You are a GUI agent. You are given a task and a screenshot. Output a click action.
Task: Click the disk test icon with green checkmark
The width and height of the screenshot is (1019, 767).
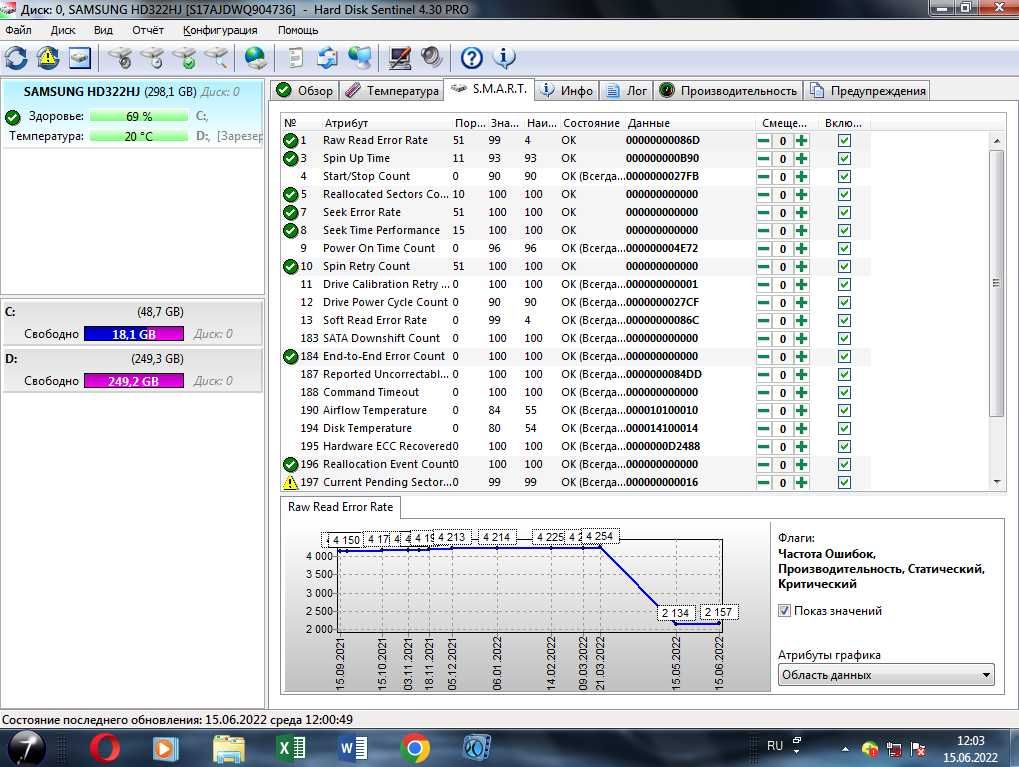(185, 58)
